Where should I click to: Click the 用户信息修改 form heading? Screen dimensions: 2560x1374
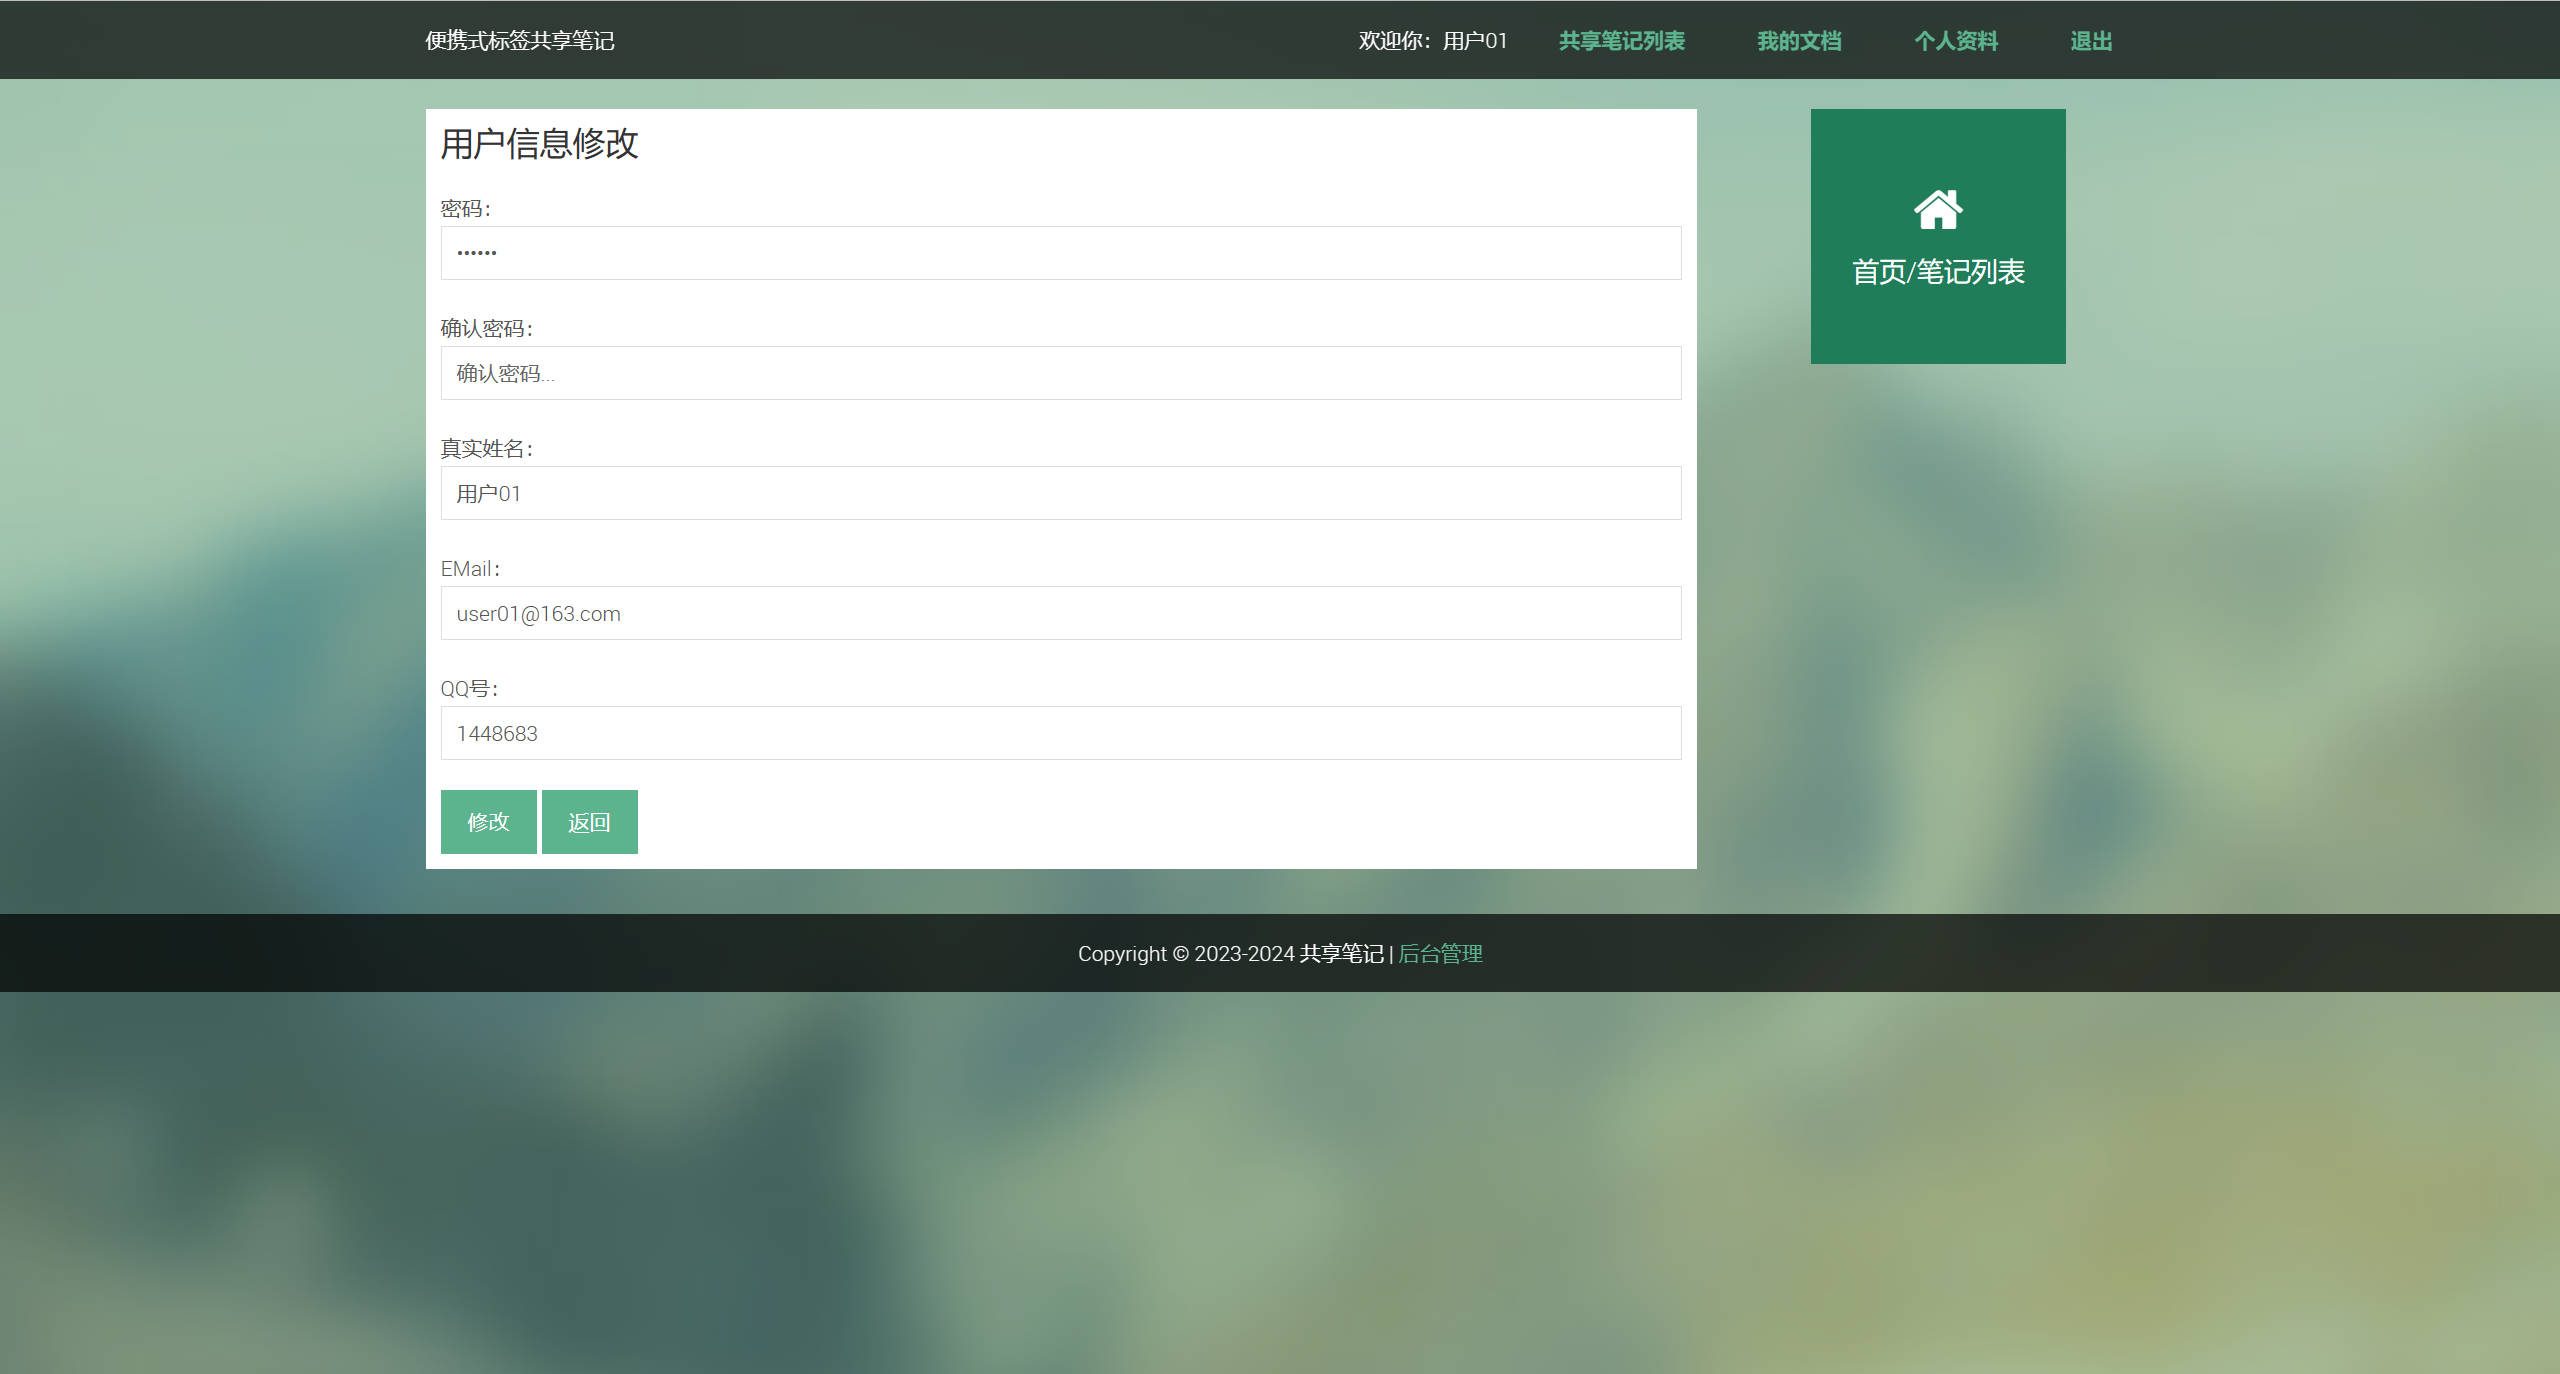(540, 146)
